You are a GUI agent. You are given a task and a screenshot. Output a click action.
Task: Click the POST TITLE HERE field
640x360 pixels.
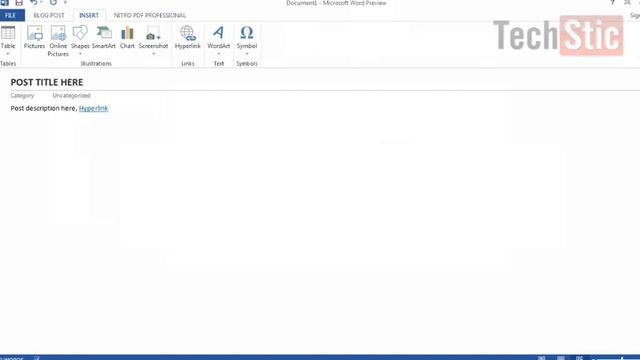[x=47, y=82]
